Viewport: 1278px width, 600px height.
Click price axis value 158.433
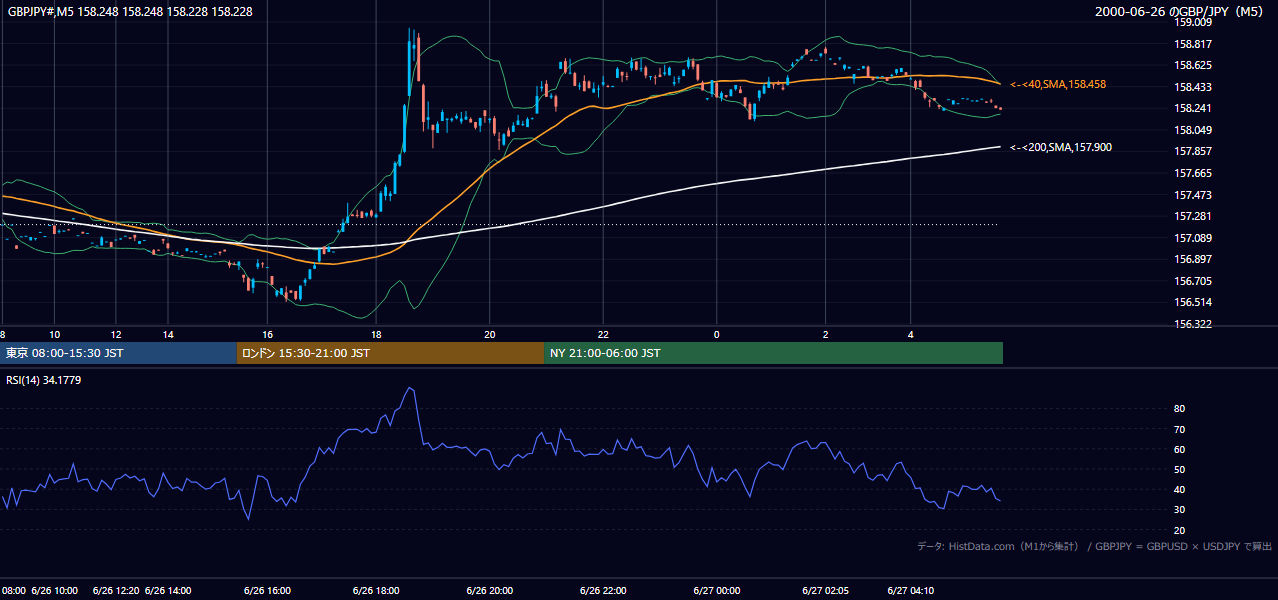pos(1193,88)
